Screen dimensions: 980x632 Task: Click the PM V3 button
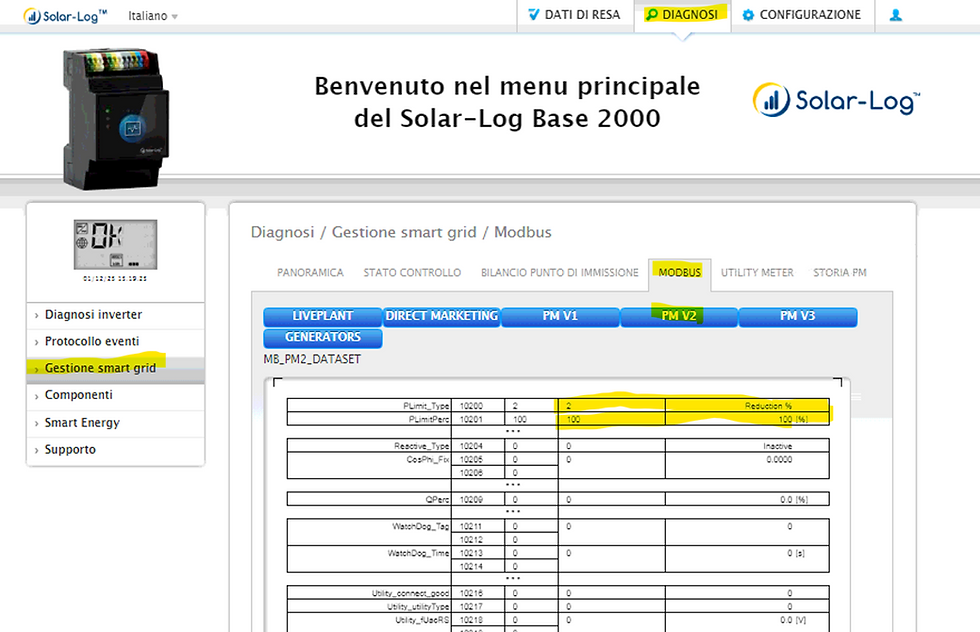798,316
